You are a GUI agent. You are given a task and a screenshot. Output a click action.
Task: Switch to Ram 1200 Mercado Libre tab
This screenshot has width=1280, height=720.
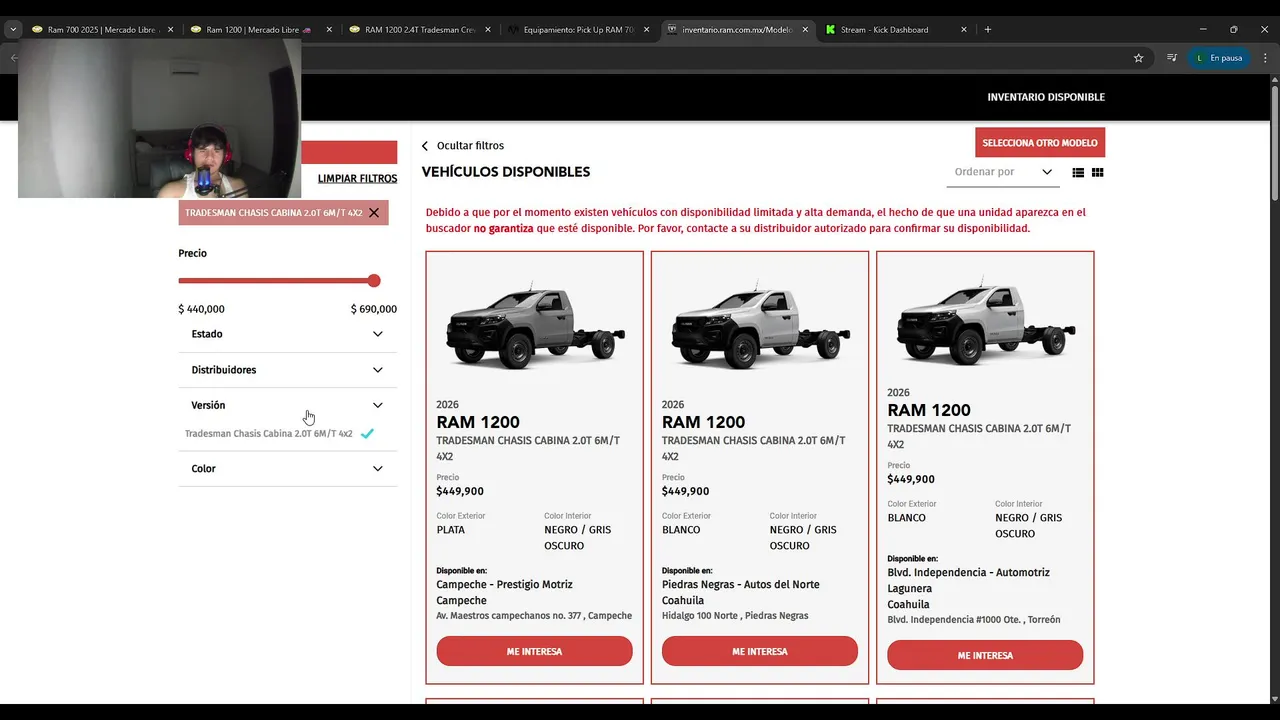[258, 30]
